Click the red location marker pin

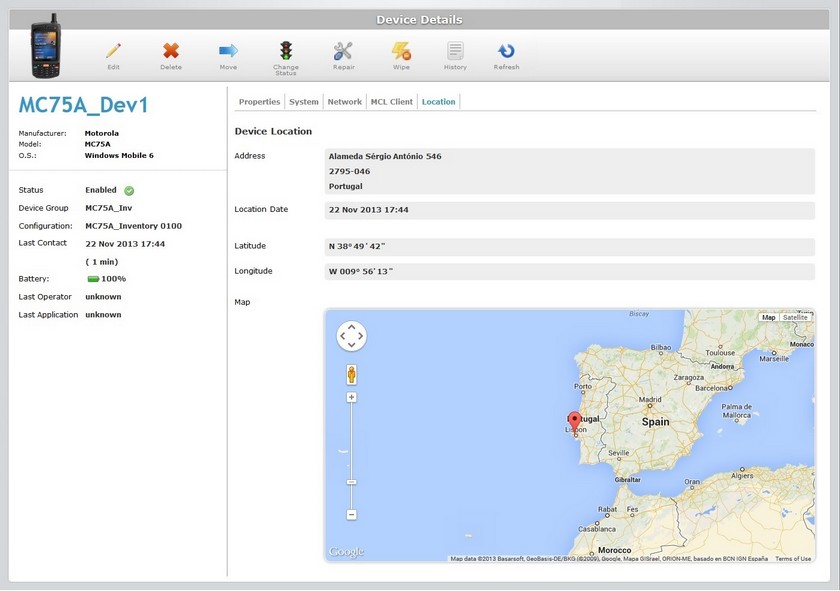[x=574, y=423]
